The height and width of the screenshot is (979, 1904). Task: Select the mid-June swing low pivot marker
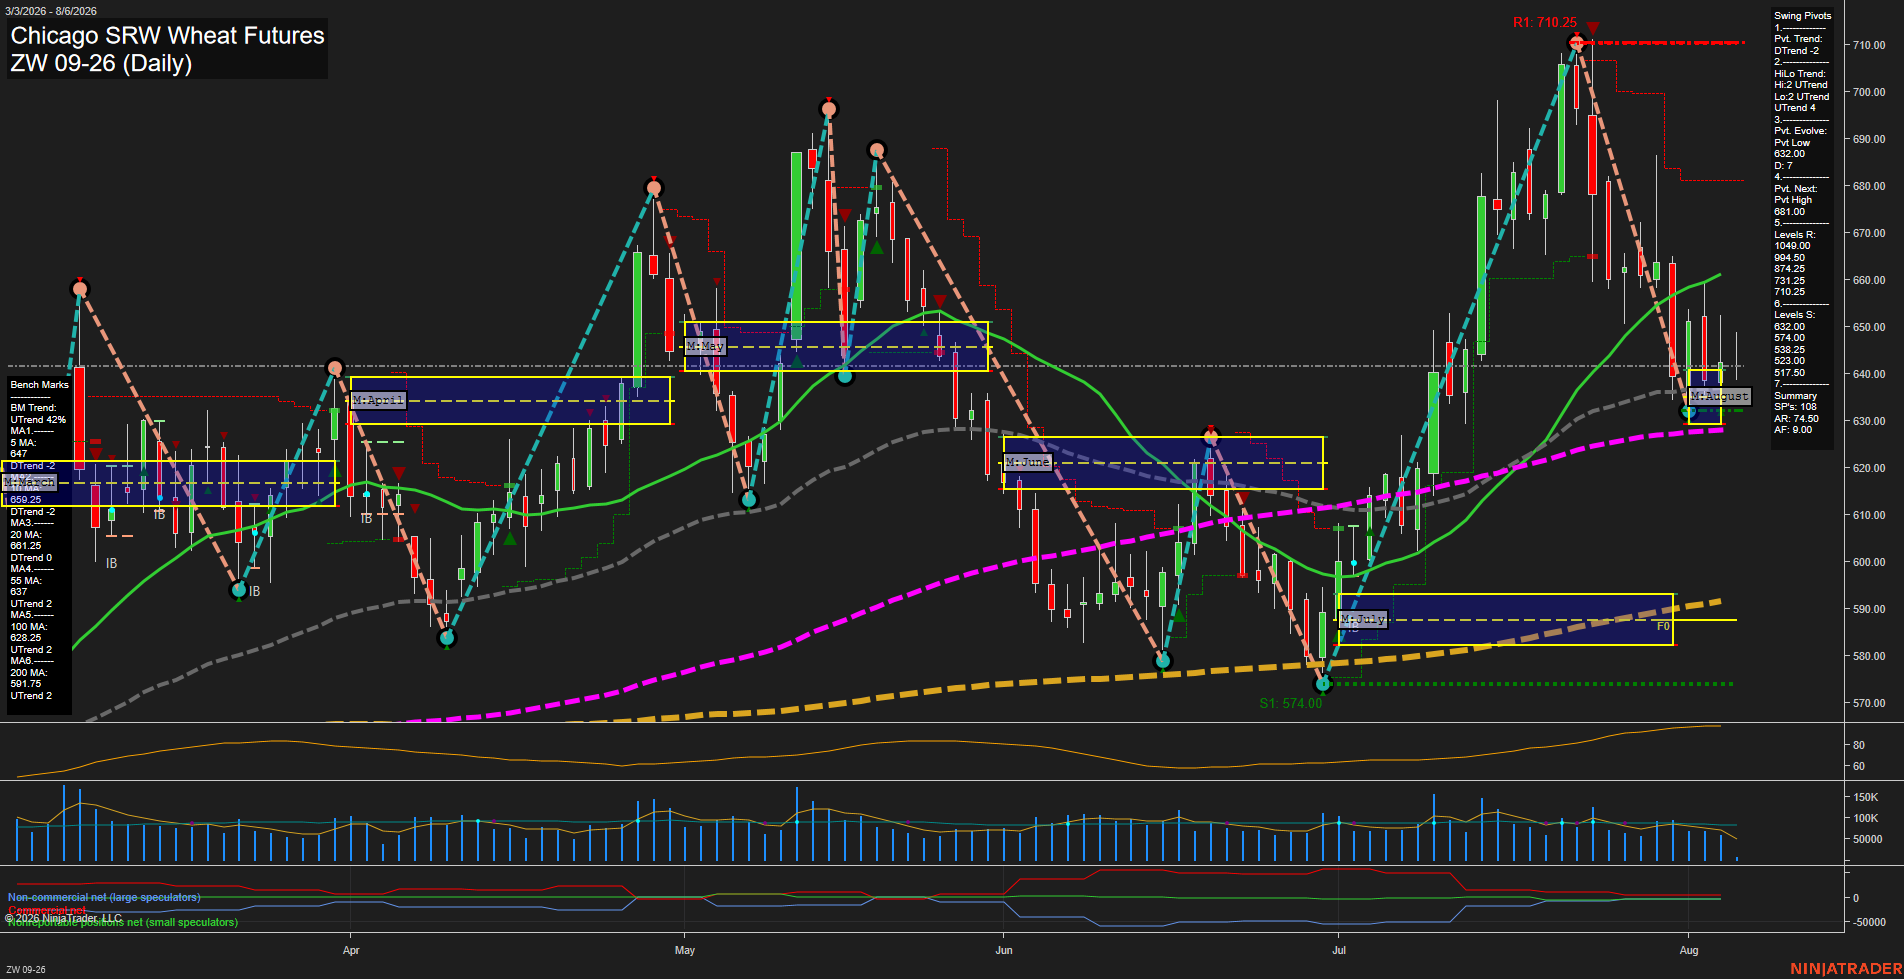tap(1162, 660)
